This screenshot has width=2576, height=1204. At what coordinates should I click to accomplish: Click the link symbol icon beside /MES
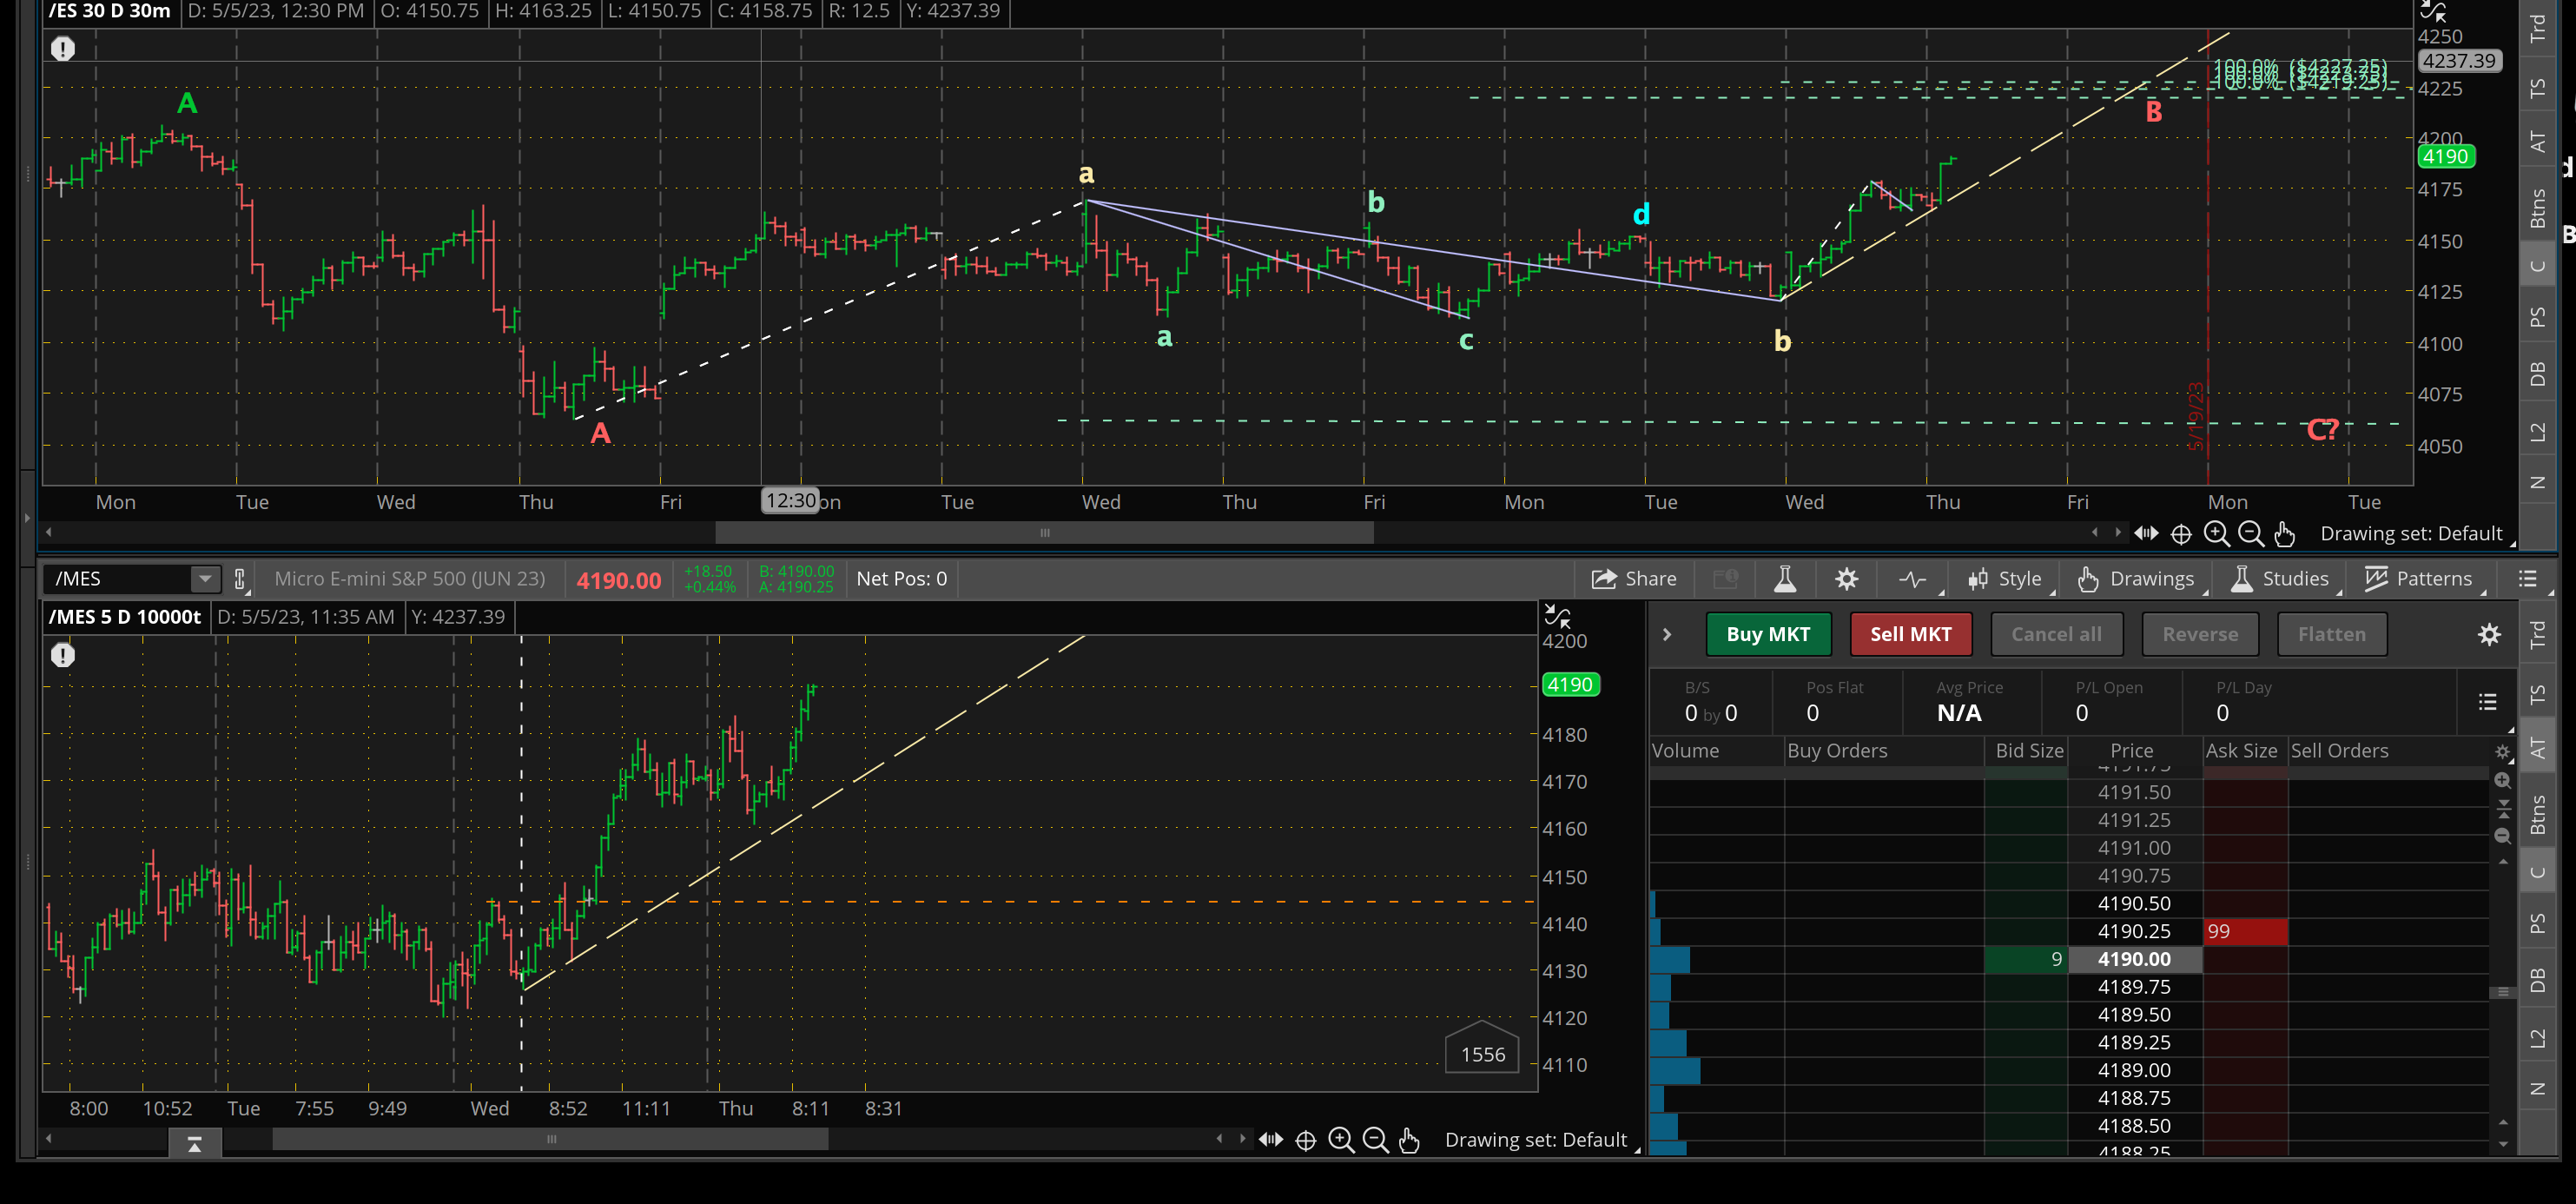pos(239,579)
